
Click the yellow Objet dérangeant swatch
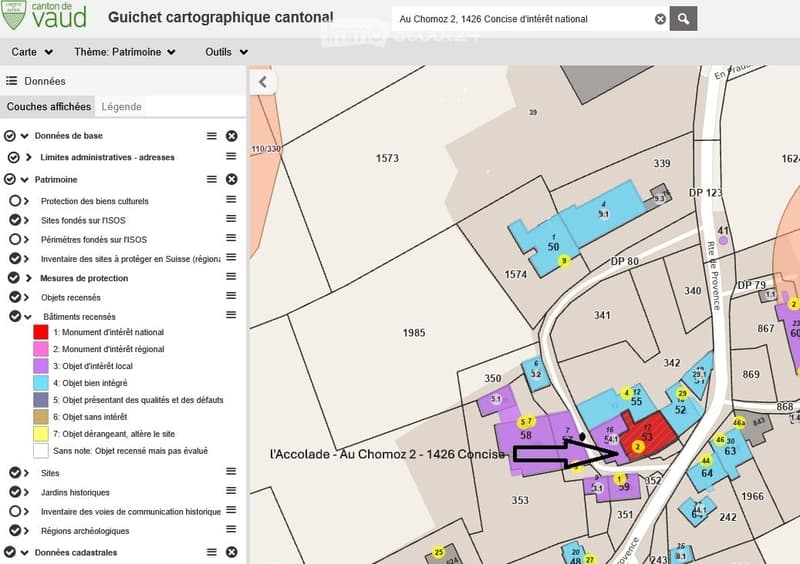point(41,434)
